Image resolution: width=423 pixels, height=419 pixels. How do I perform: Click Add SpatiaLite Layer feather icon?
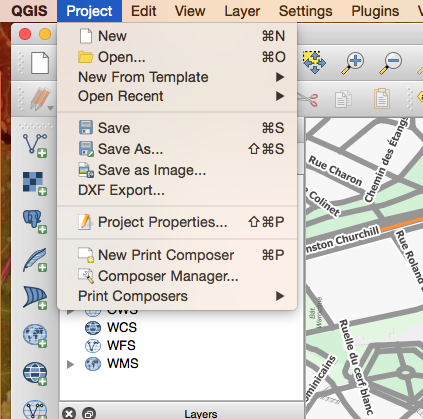coord(35,260)
